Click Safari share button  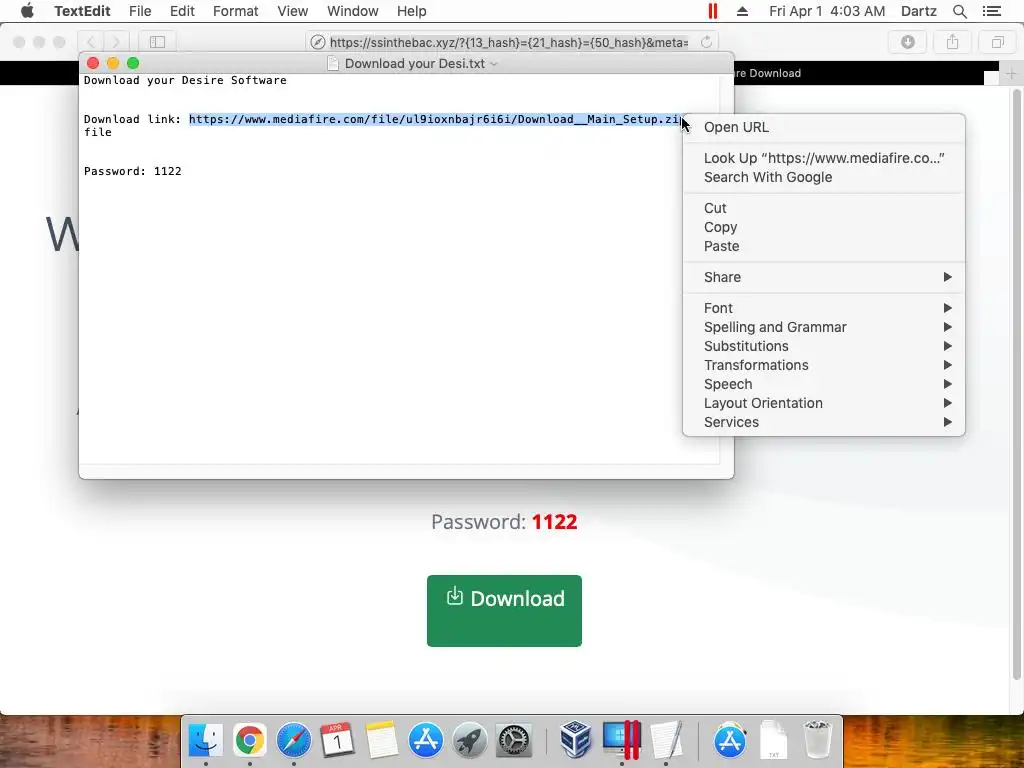952,42
